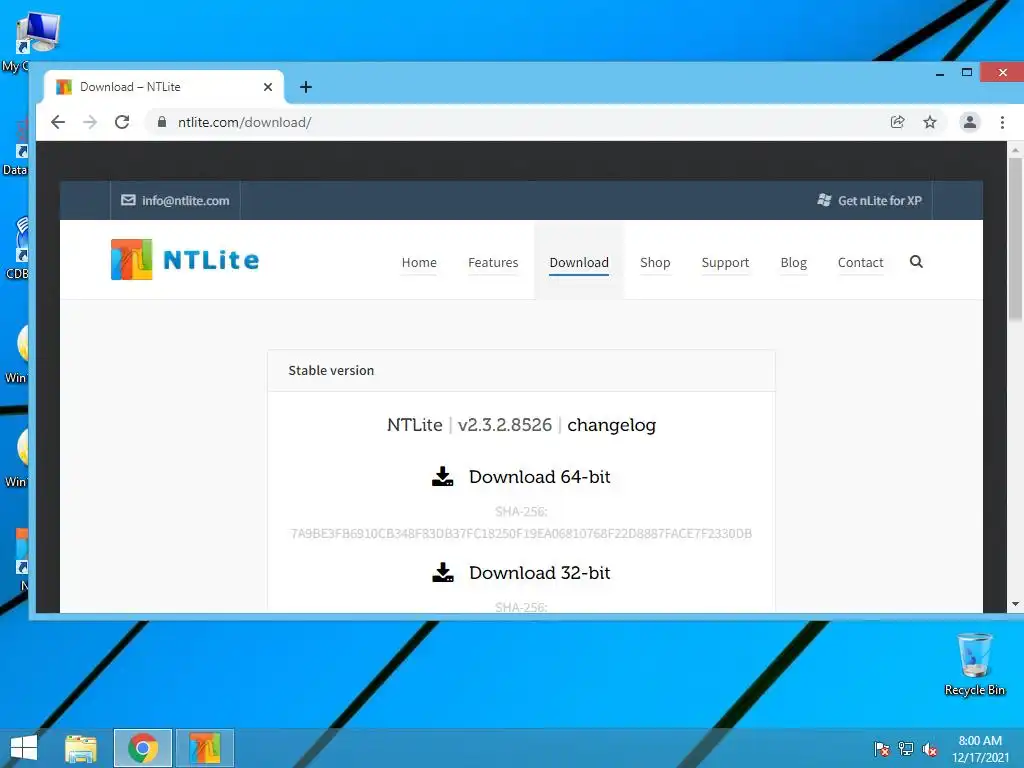Bookmark this page with the star icon

point(930,122)
